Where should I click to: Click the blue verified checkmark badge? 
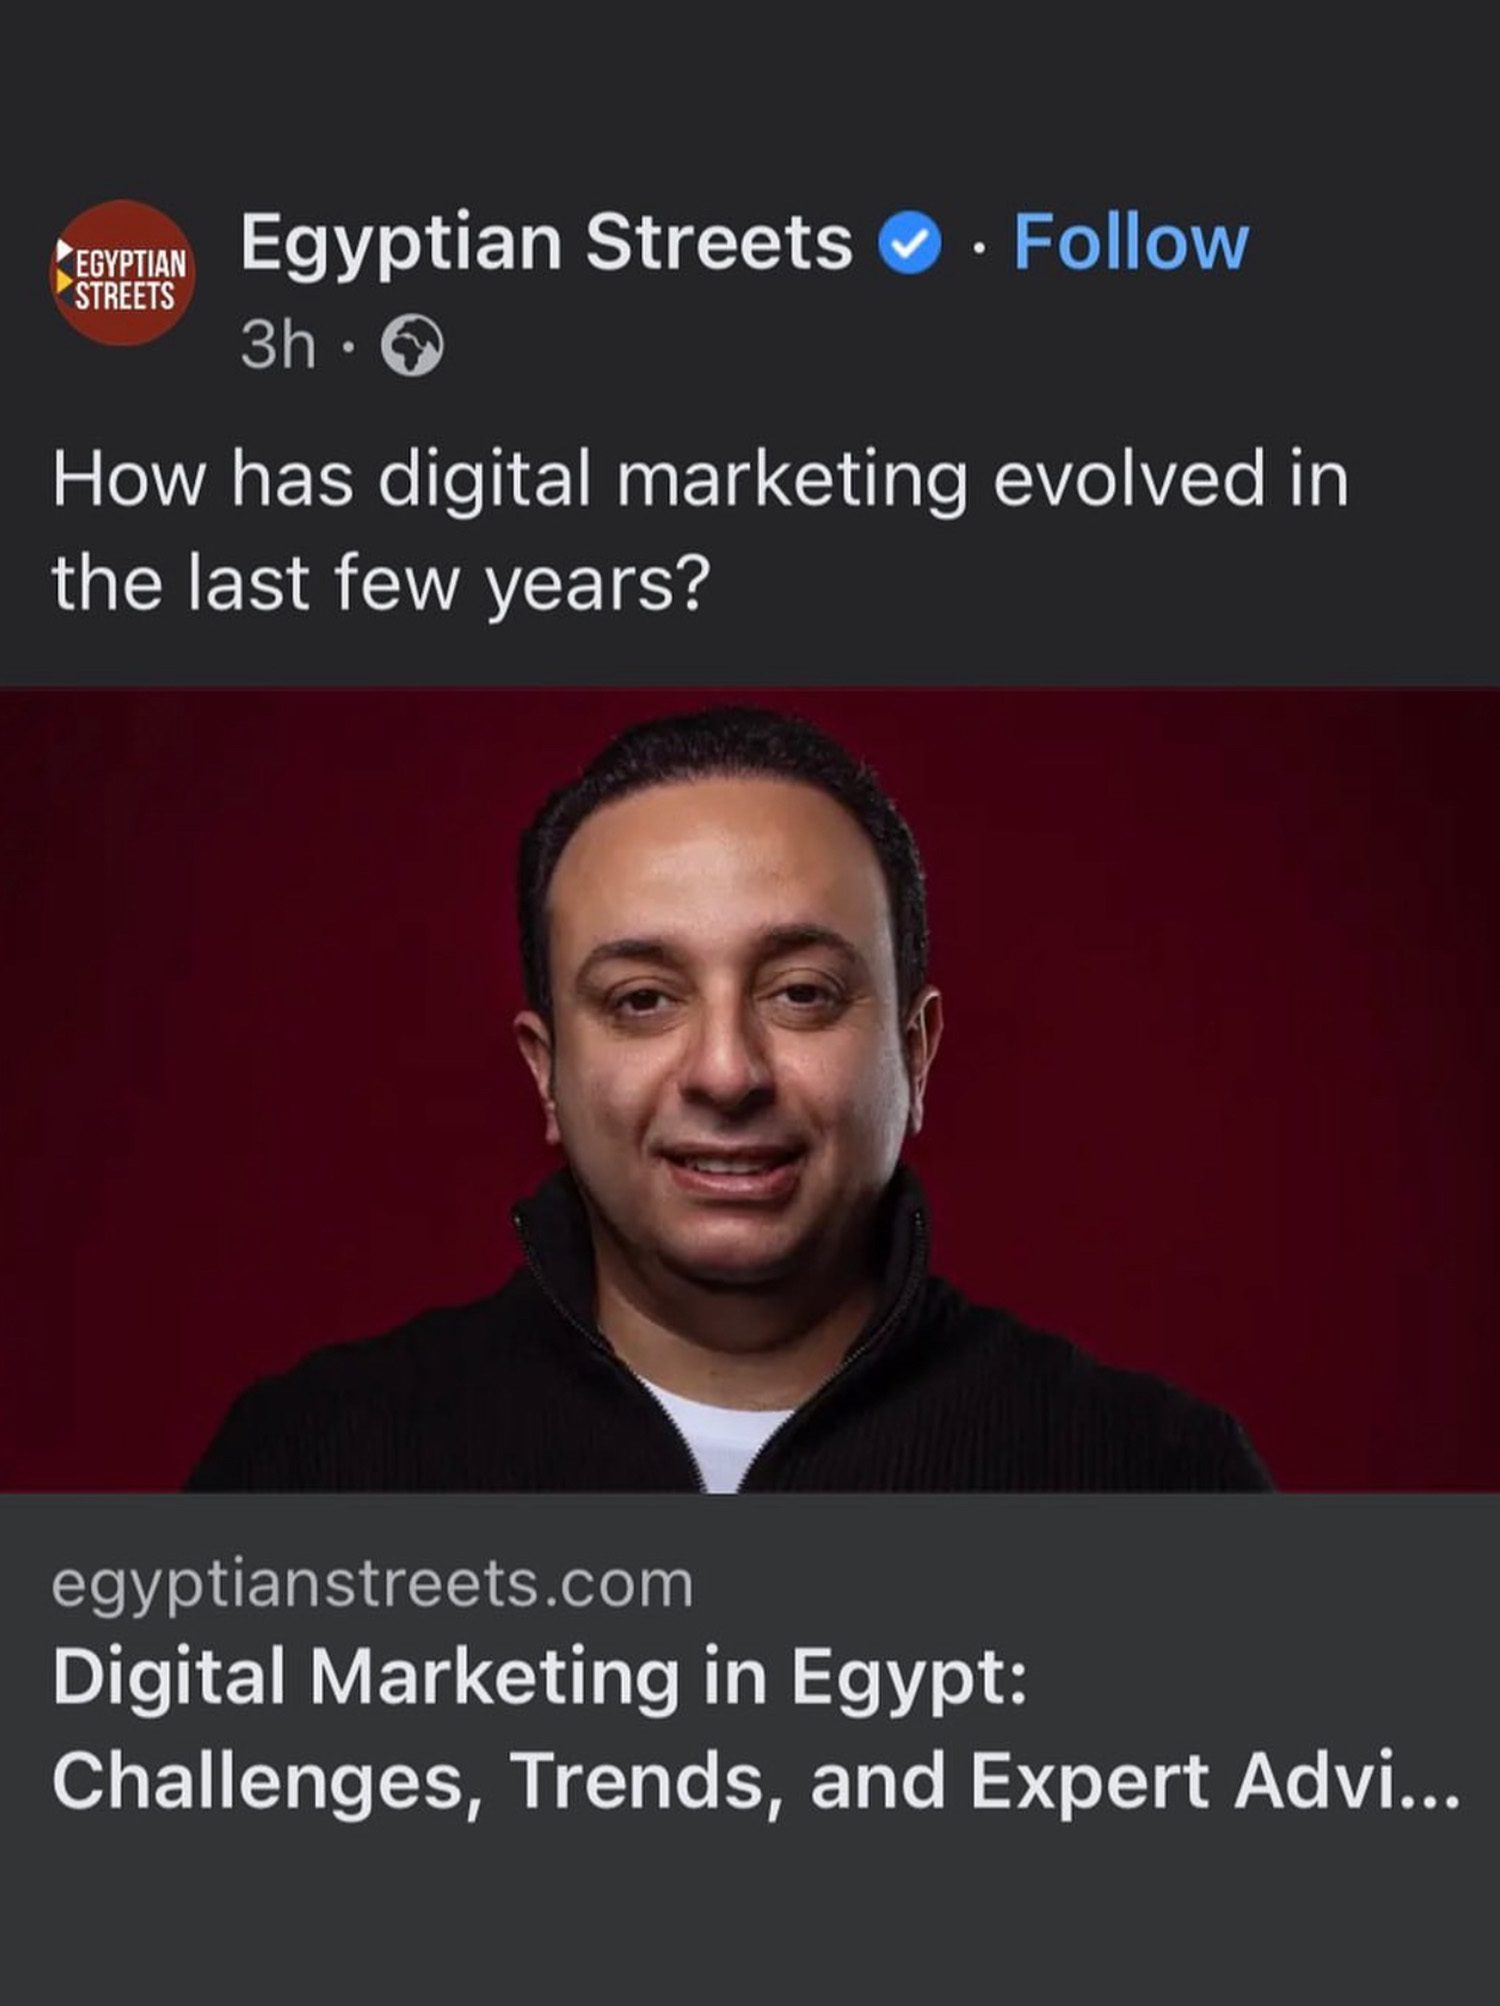(x=910, y=244)
